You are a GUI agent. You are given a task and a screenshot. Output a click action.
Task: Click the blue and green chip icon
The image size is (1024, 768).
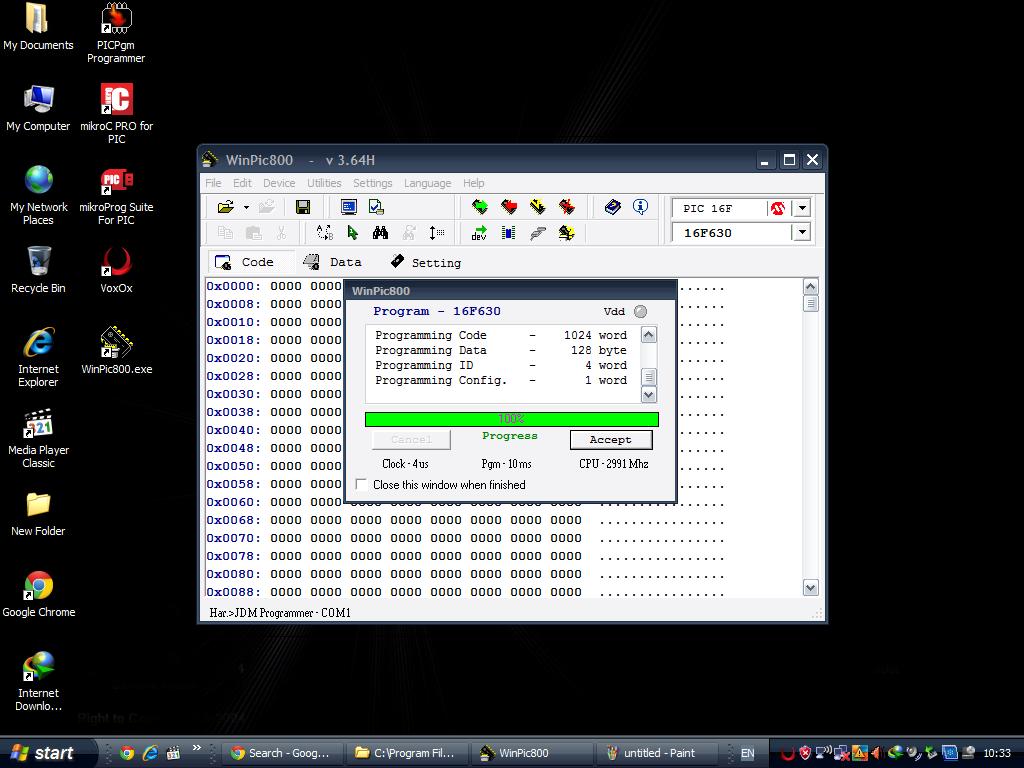[x=508, y=232]
